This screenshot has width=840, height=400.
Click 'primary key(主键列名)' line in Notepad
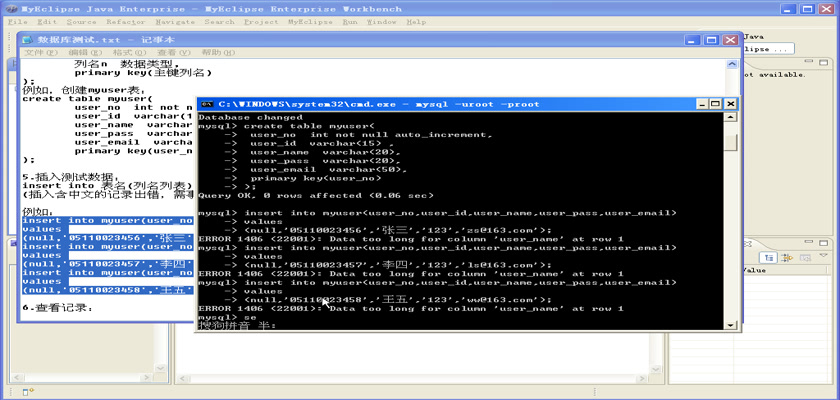tap(142, 73)
